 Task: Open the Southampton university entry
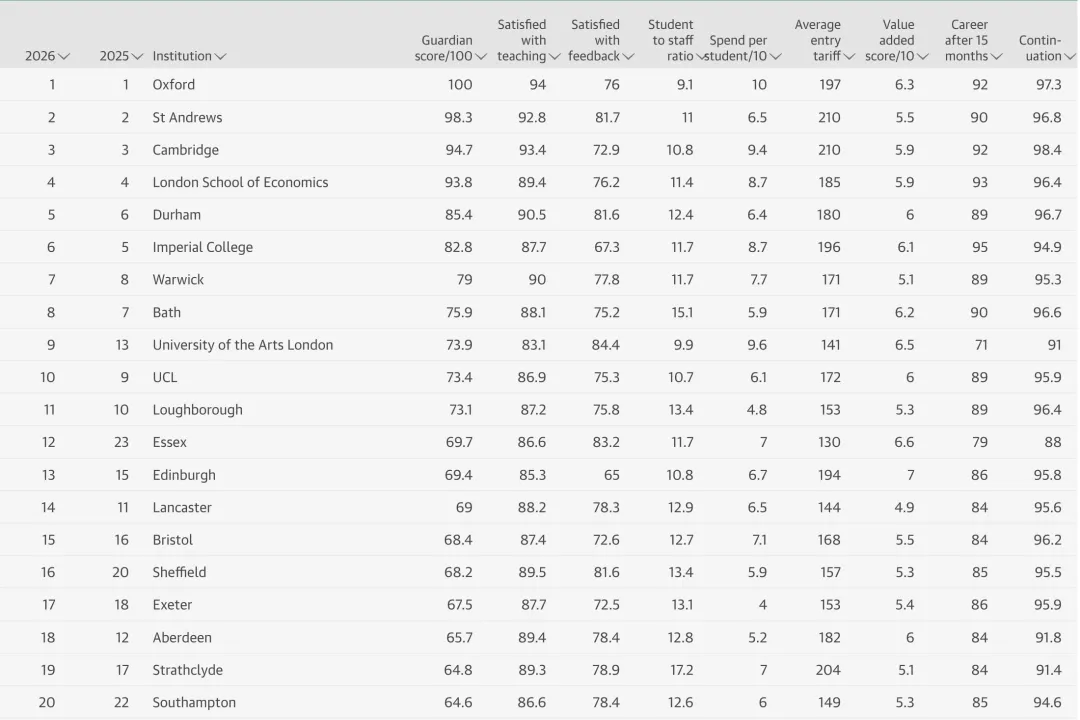pos(196,702)
